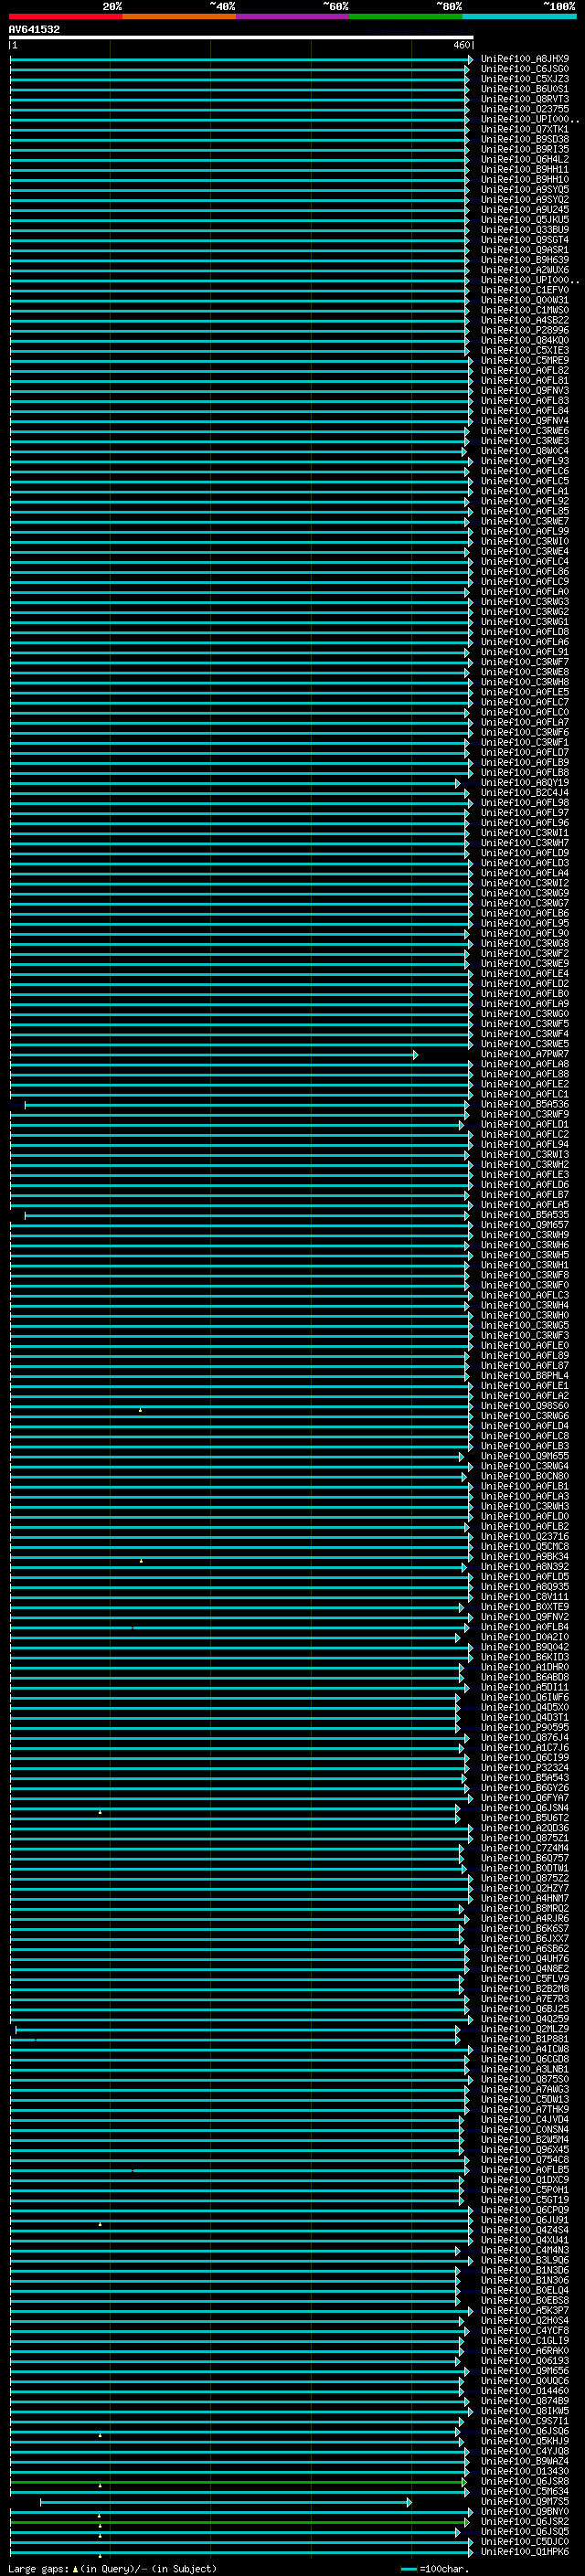Open hit UniRef100_Q00W31
Viewport: 585px width, 2576px height.
pos(524,300)
